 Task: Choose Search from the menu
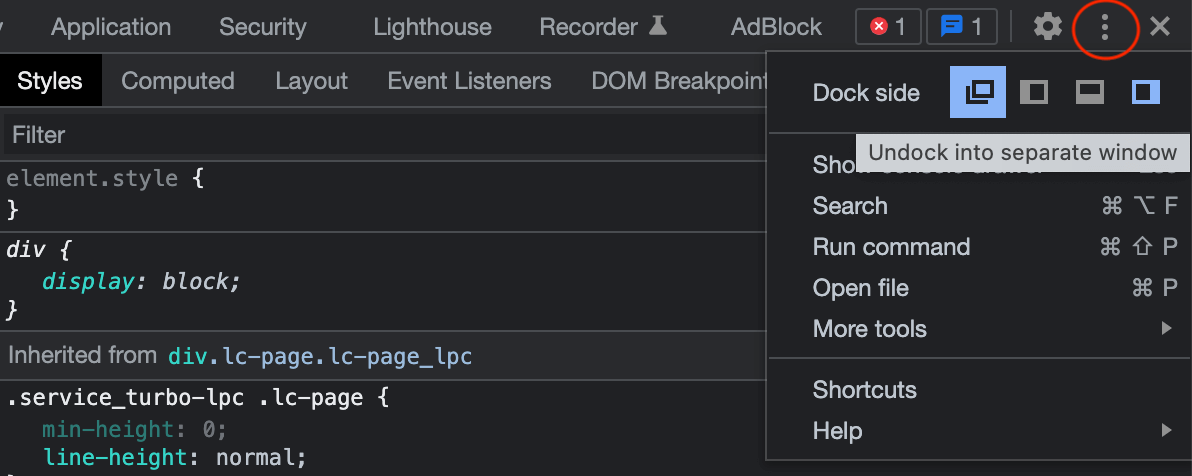[850, 206]
